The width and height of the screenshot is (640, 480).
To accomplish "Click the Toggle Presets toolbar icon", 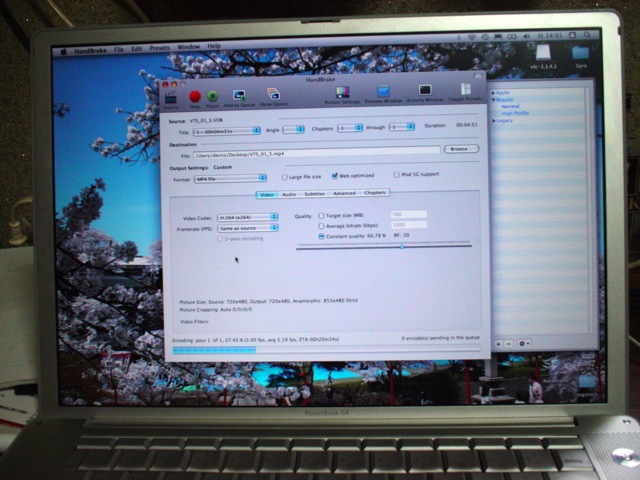I will pyautogui.click(x=465, y=89).
